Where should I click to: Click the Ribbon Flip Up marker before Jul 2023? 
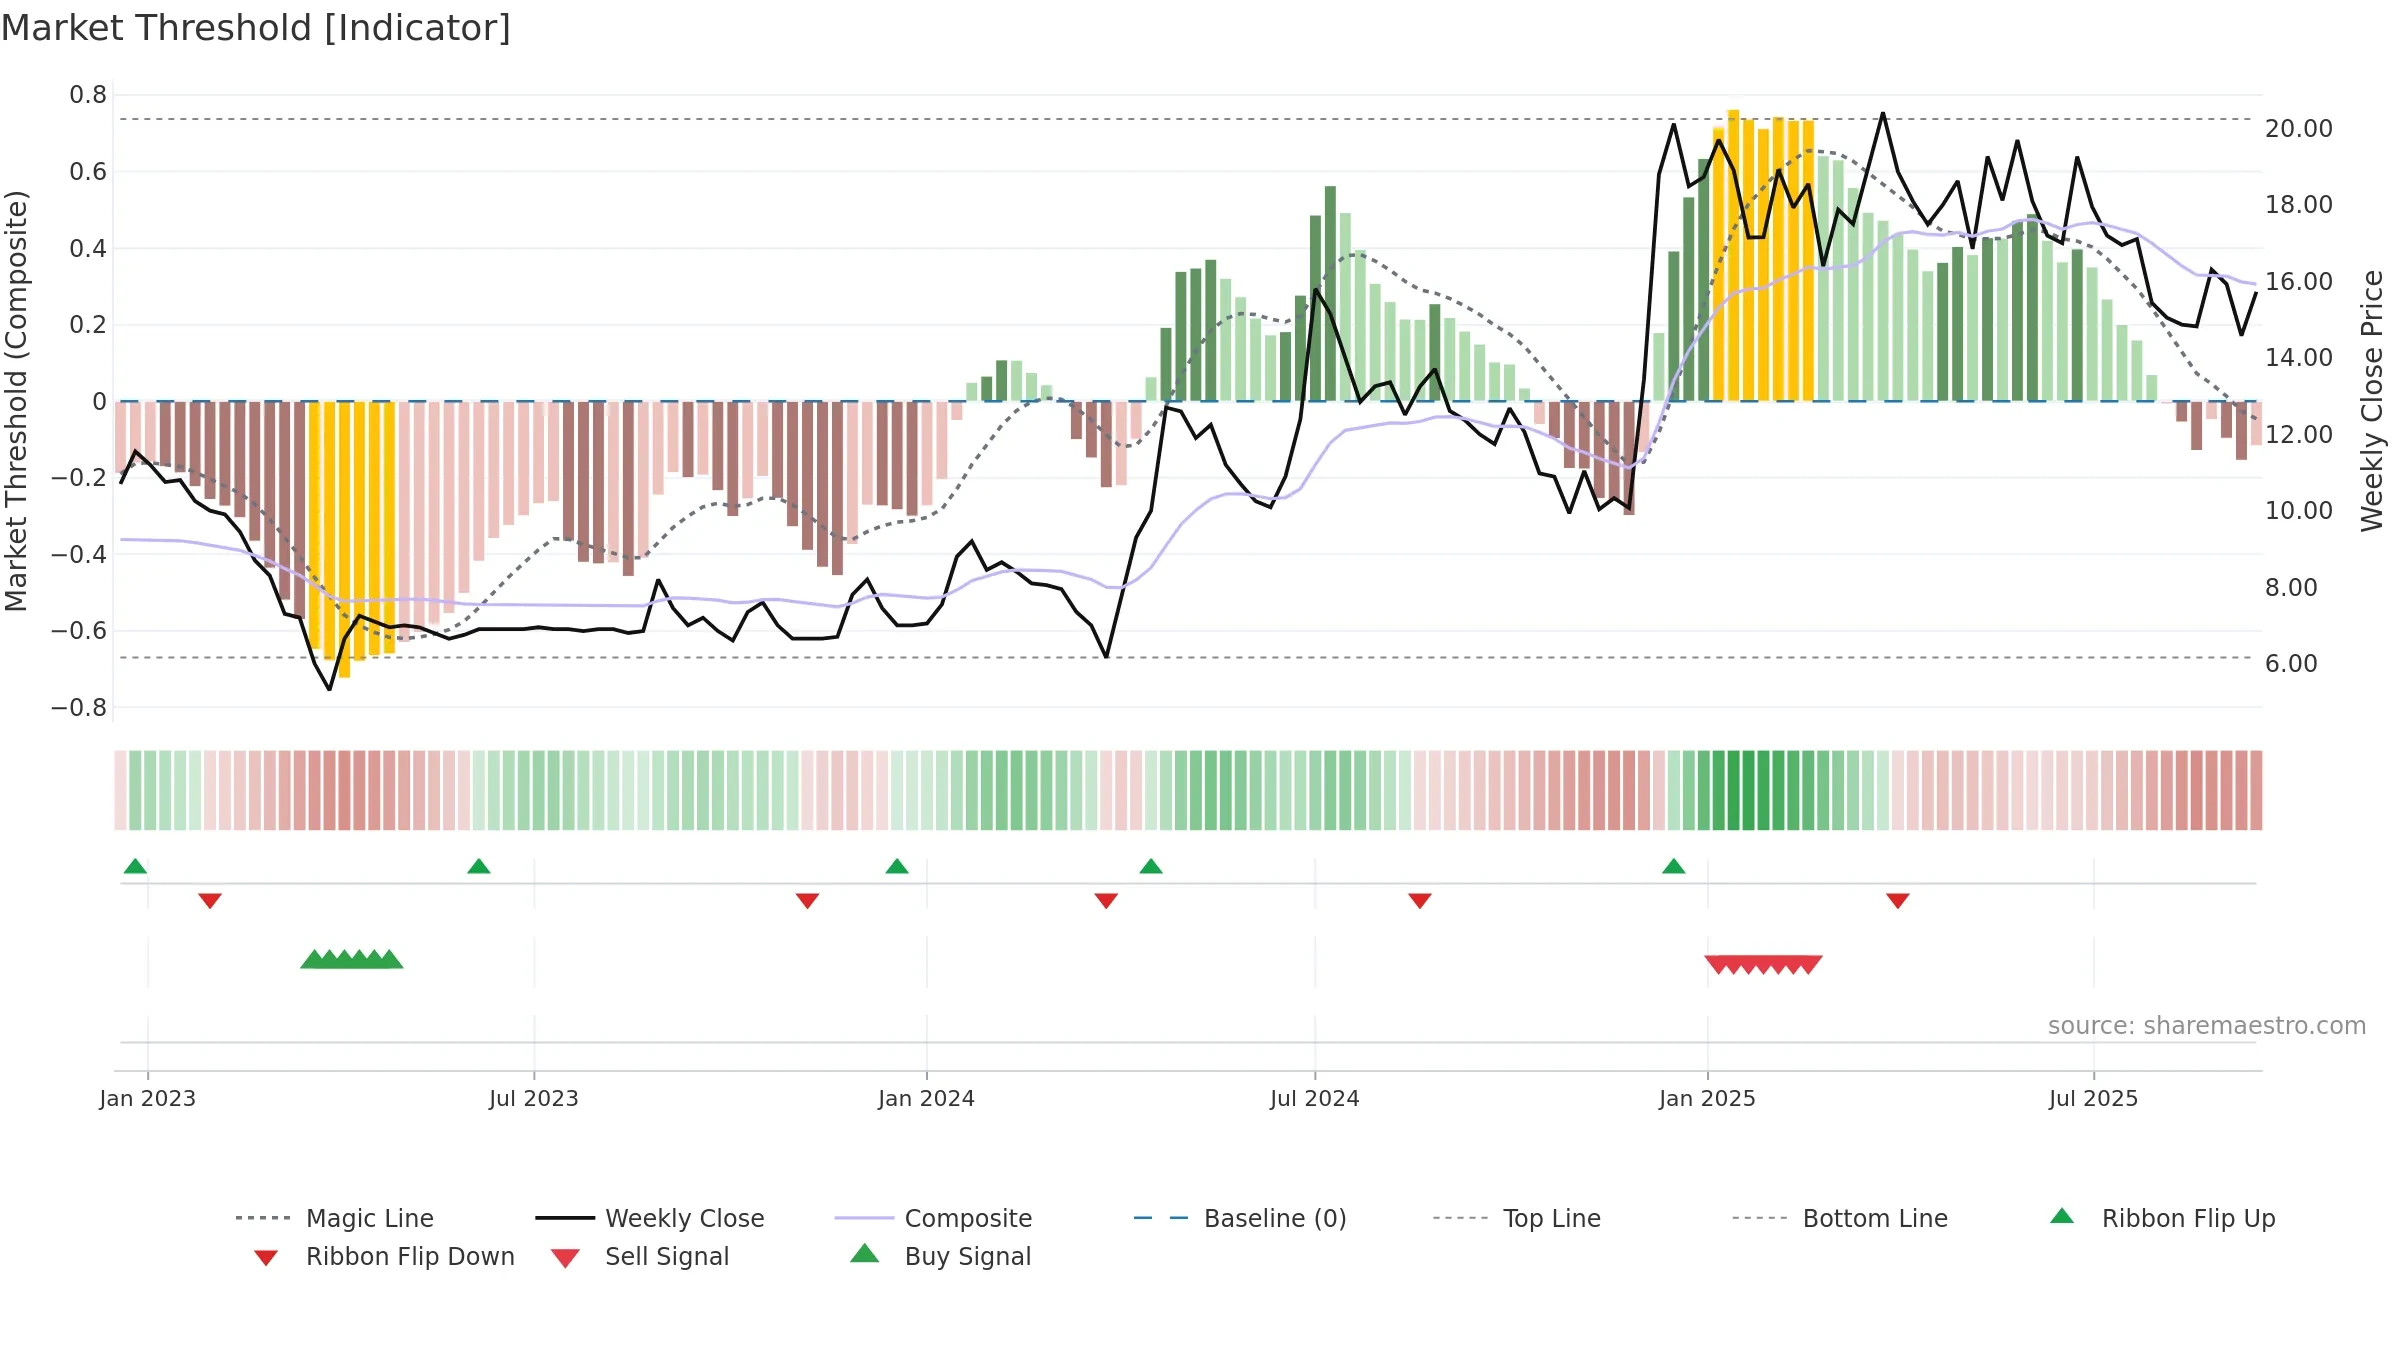(479, 866)
